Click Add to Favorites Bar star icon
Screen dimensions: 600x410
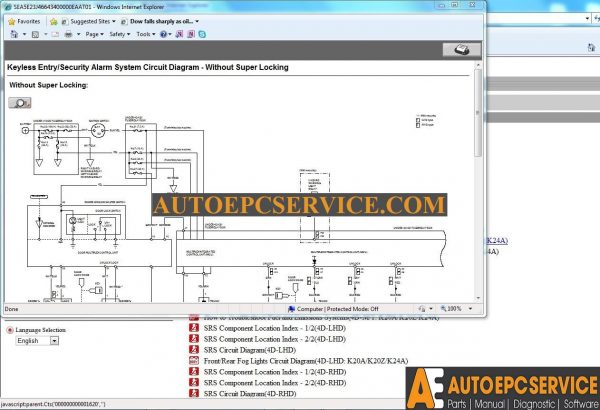point(54,21)
